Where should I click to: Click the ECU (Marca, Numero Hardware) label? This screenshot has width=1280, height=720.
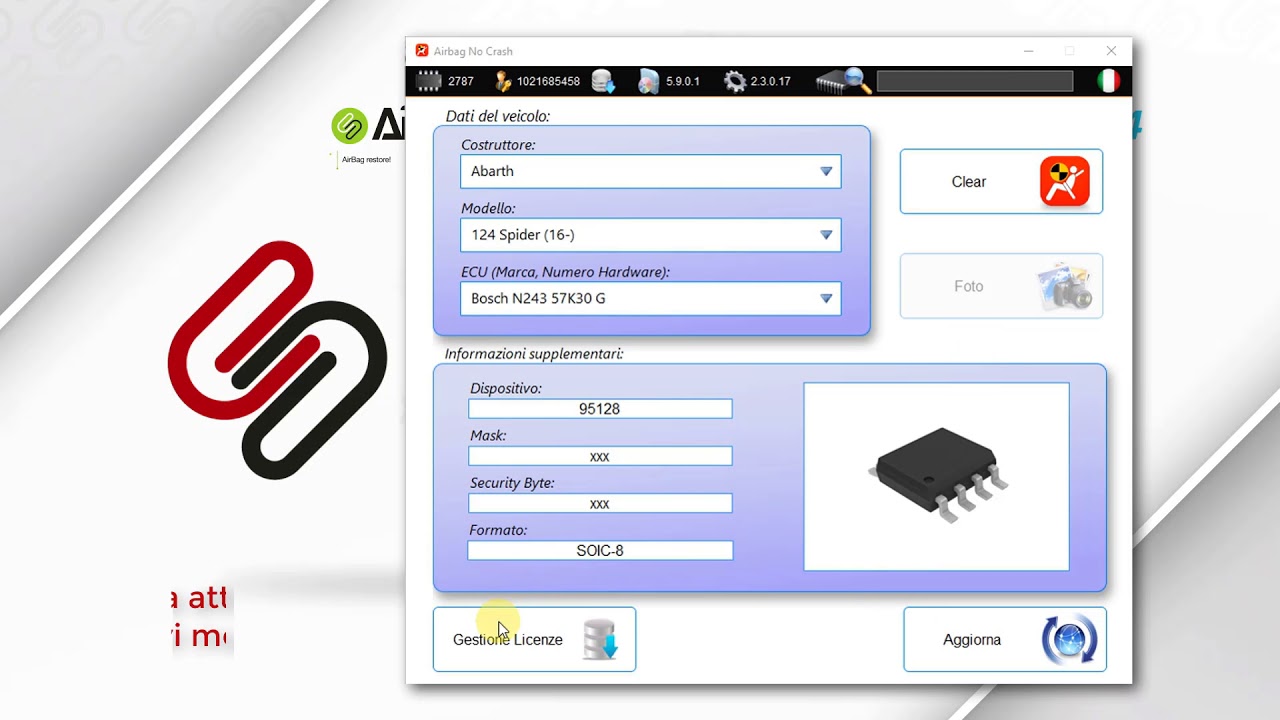point(565,272)
